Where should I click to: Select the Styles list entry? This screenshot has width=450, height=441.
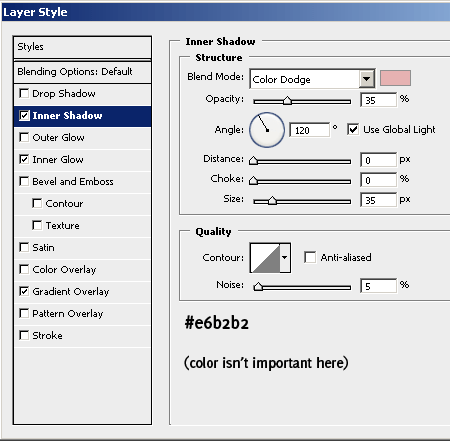pos(82,47)
